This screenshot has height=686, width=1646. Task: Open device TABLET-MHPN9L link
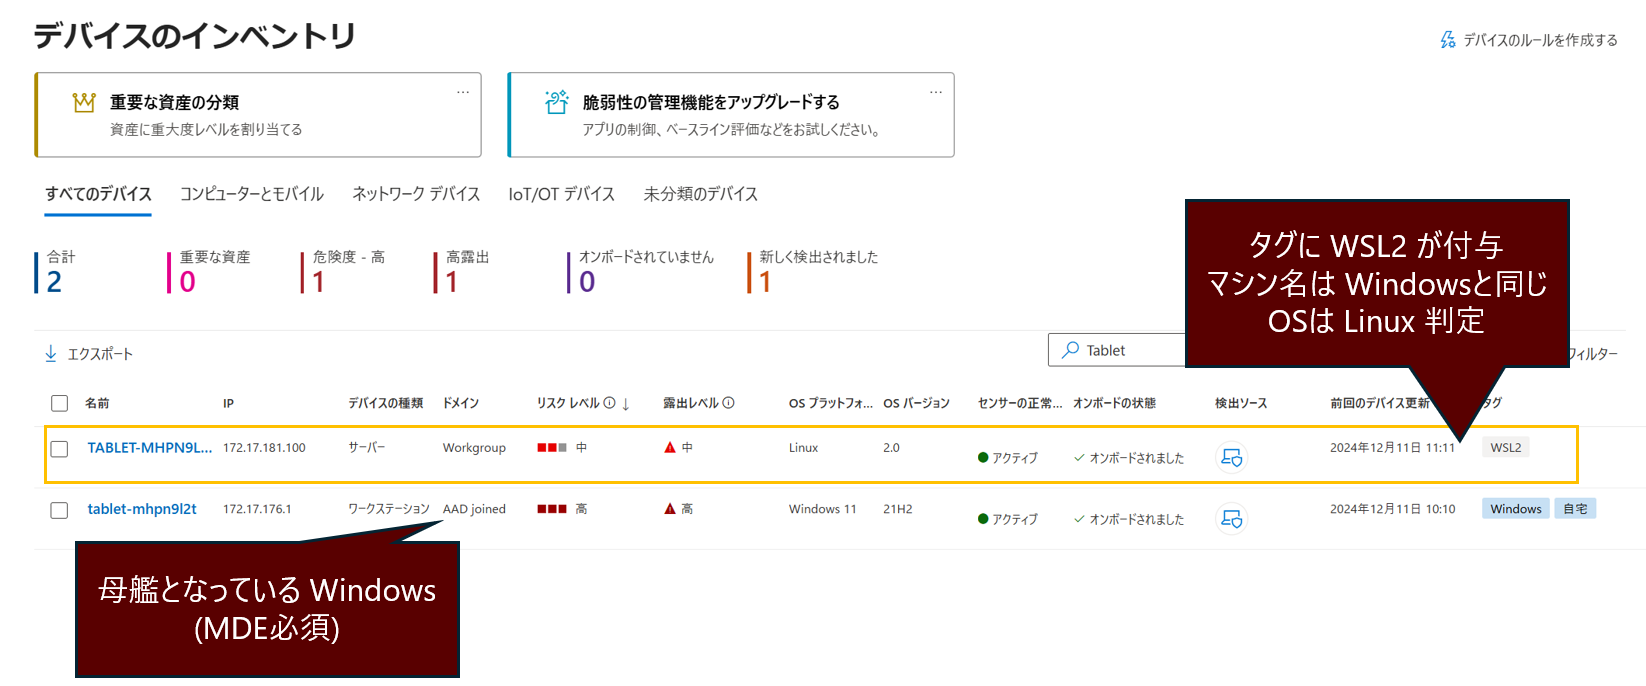click(150, 448)
